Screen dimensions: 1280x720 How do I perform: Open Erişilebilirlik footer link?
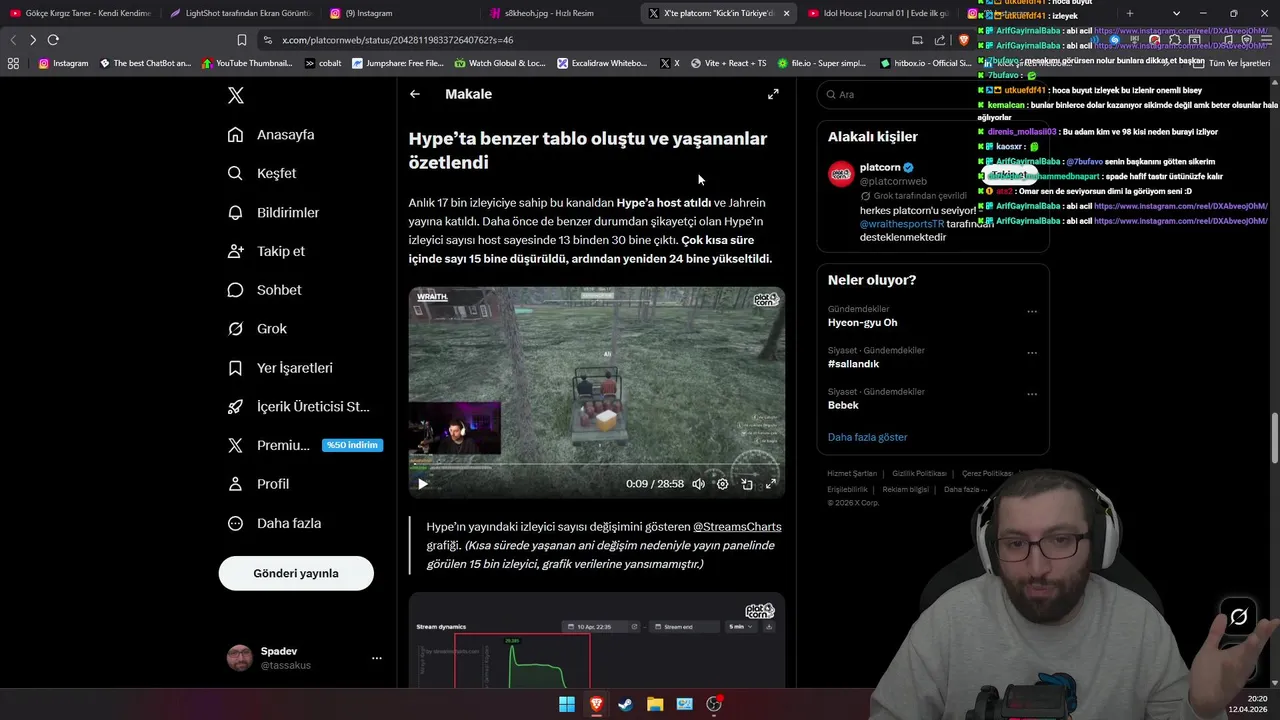click(847, 489)
